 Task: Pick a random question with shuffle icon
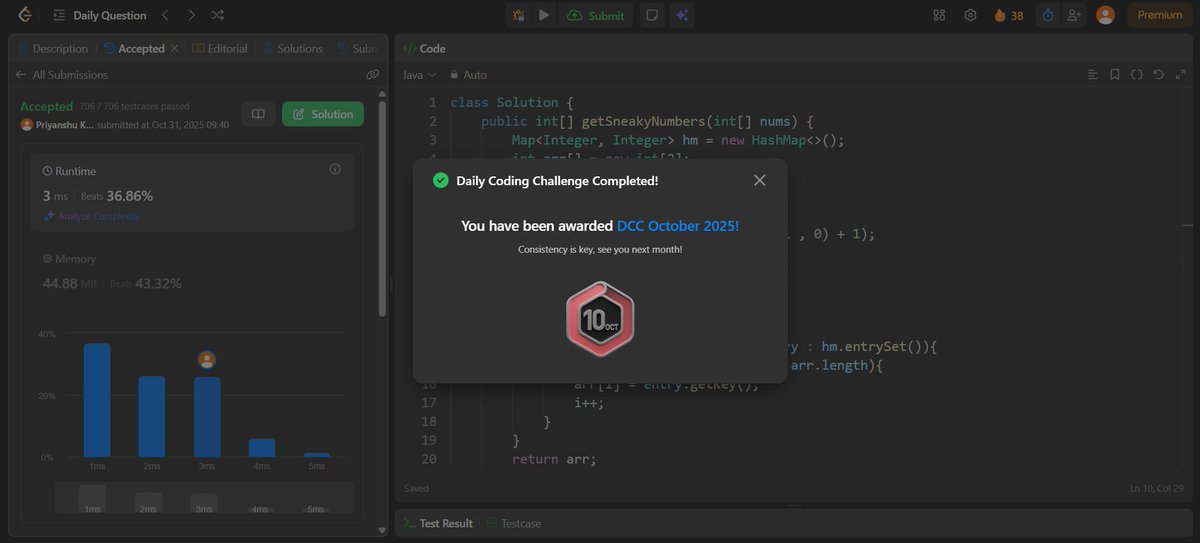coord(218,15)
